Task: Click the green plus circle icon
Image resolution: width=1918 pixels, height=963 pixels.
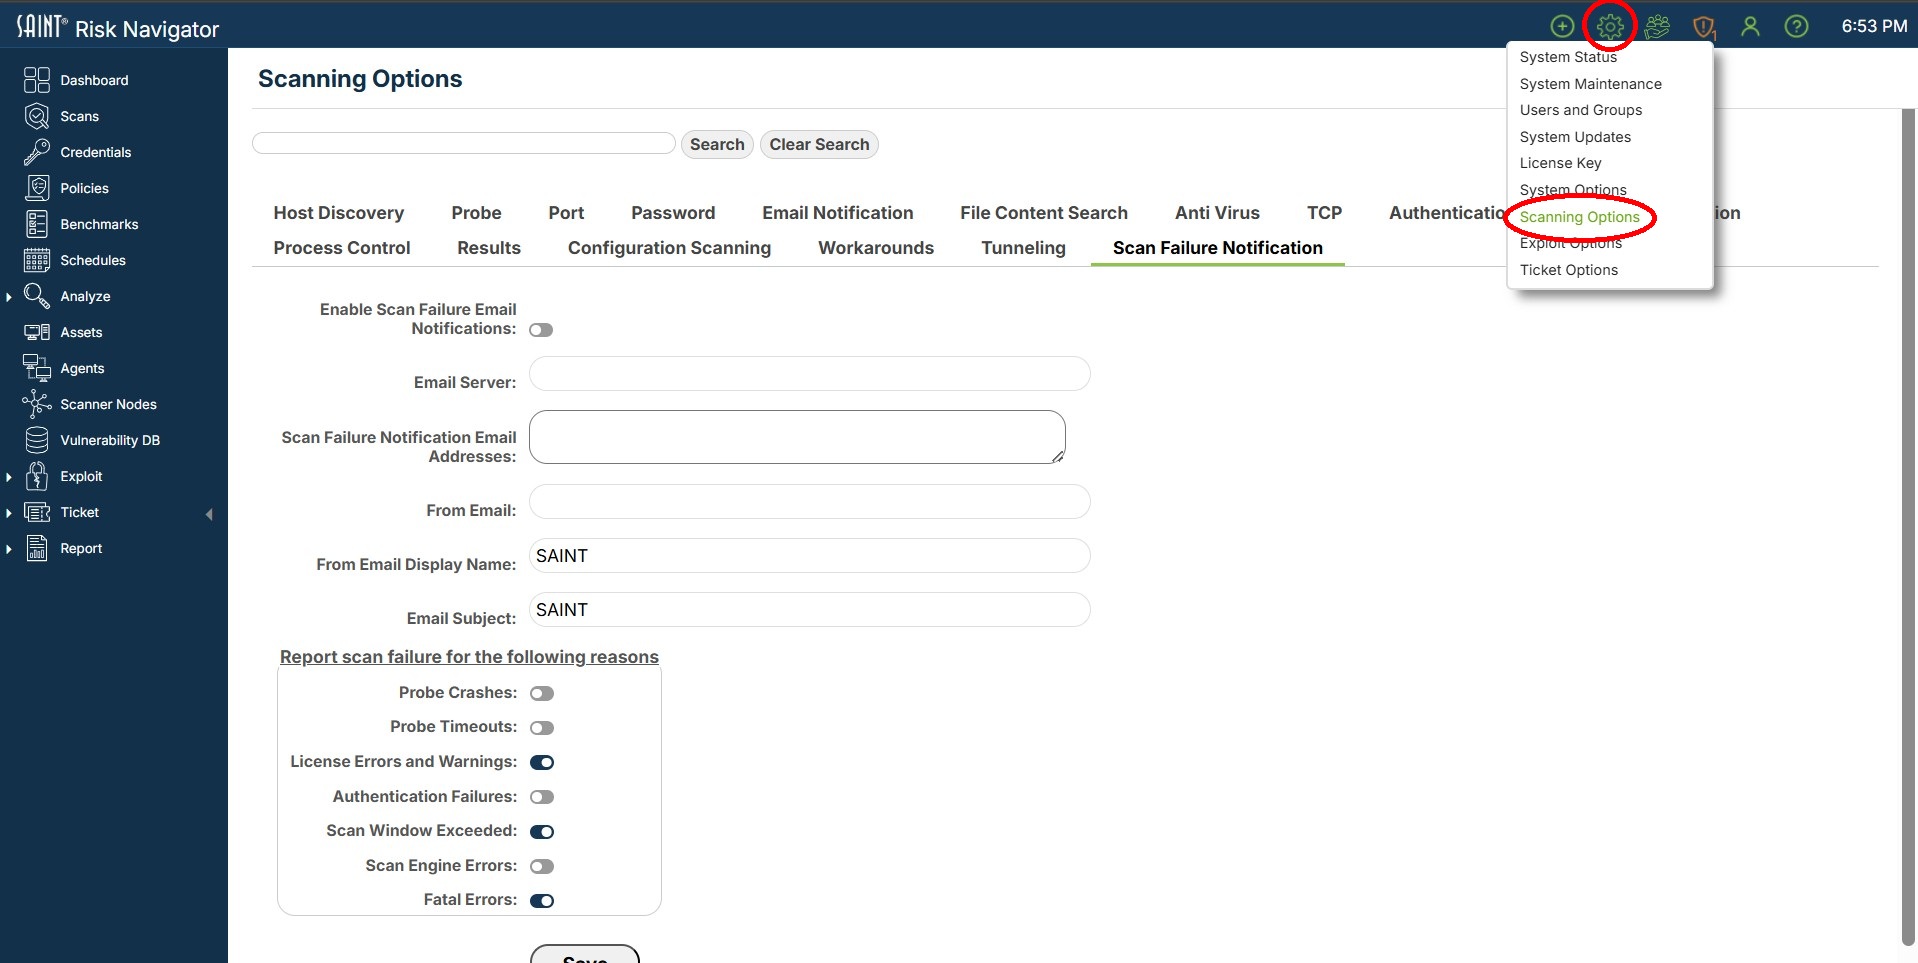Action: coord(1562,27)
